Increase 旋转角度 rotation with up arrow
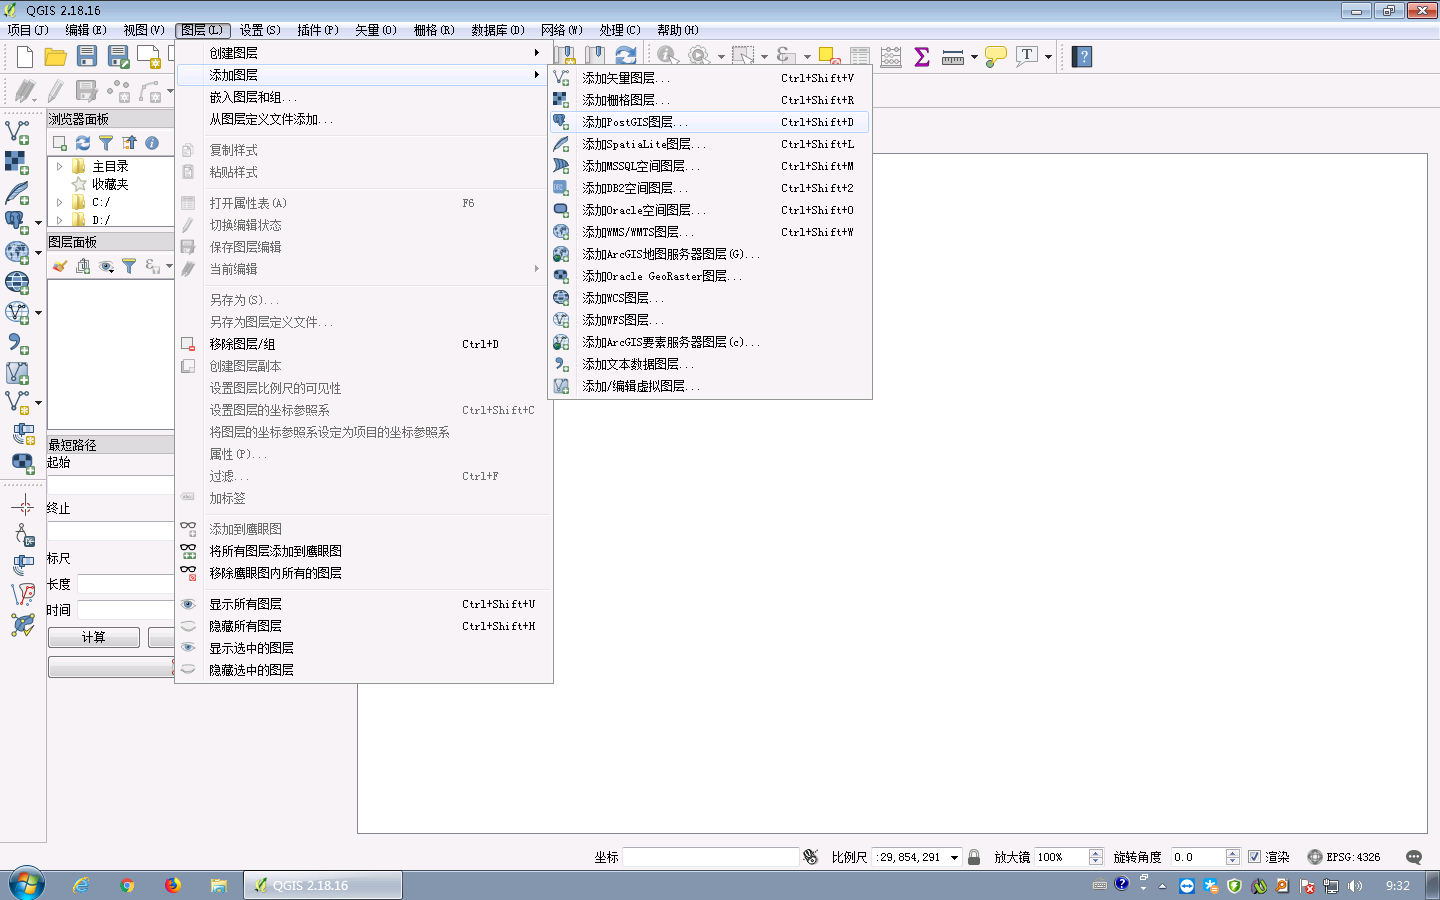 pyautogui.click(x=1232, y=853)
